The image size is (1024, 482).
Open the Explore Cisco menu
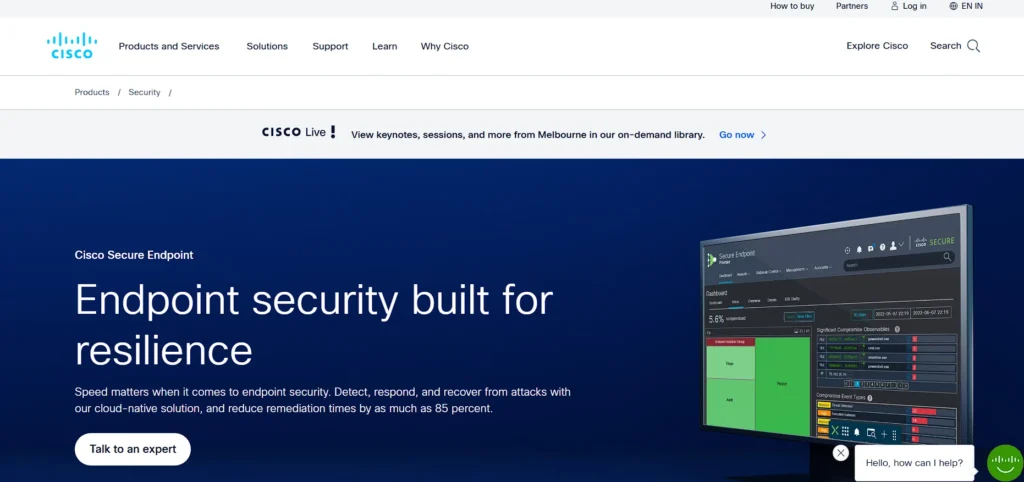[x=877, y=46]
